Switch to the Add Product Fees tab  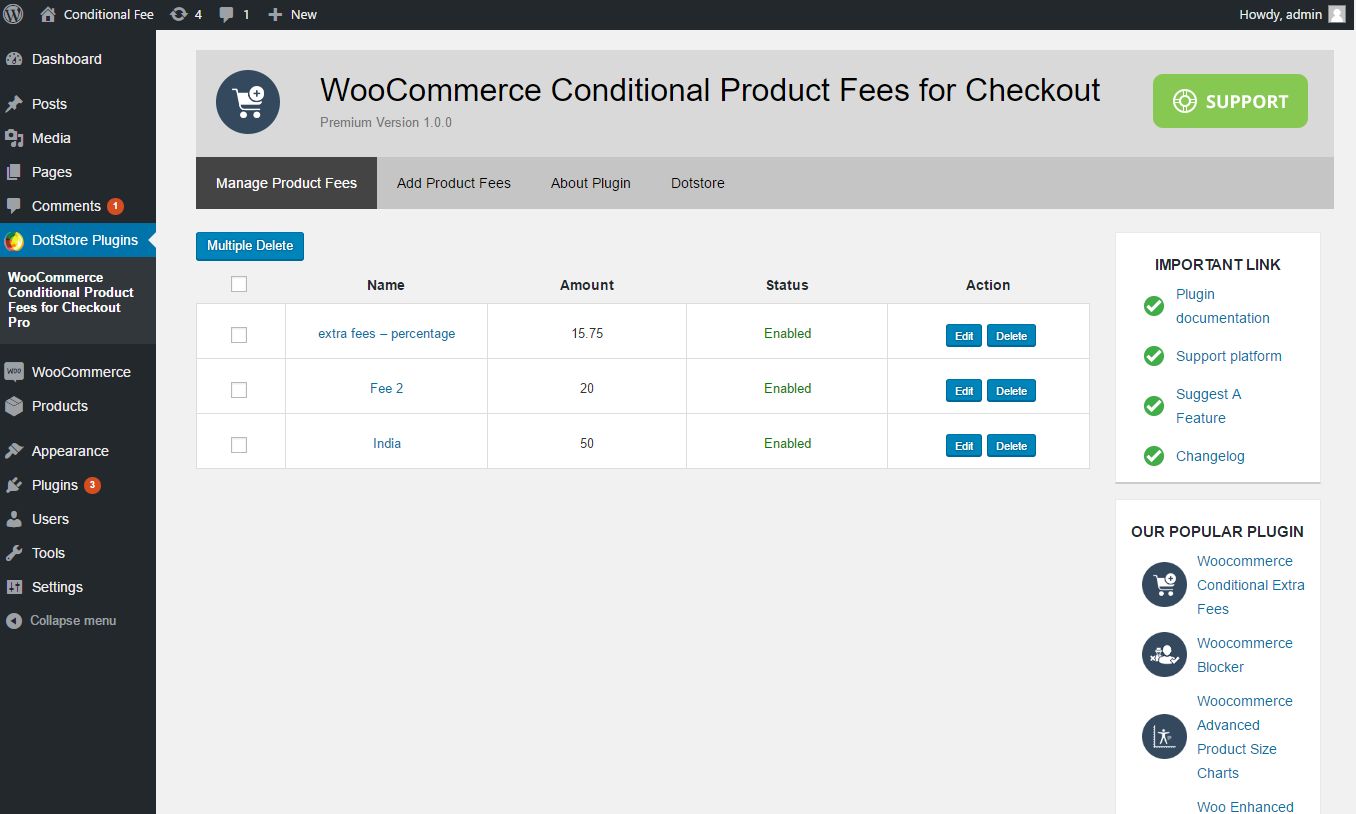point(454,183)
